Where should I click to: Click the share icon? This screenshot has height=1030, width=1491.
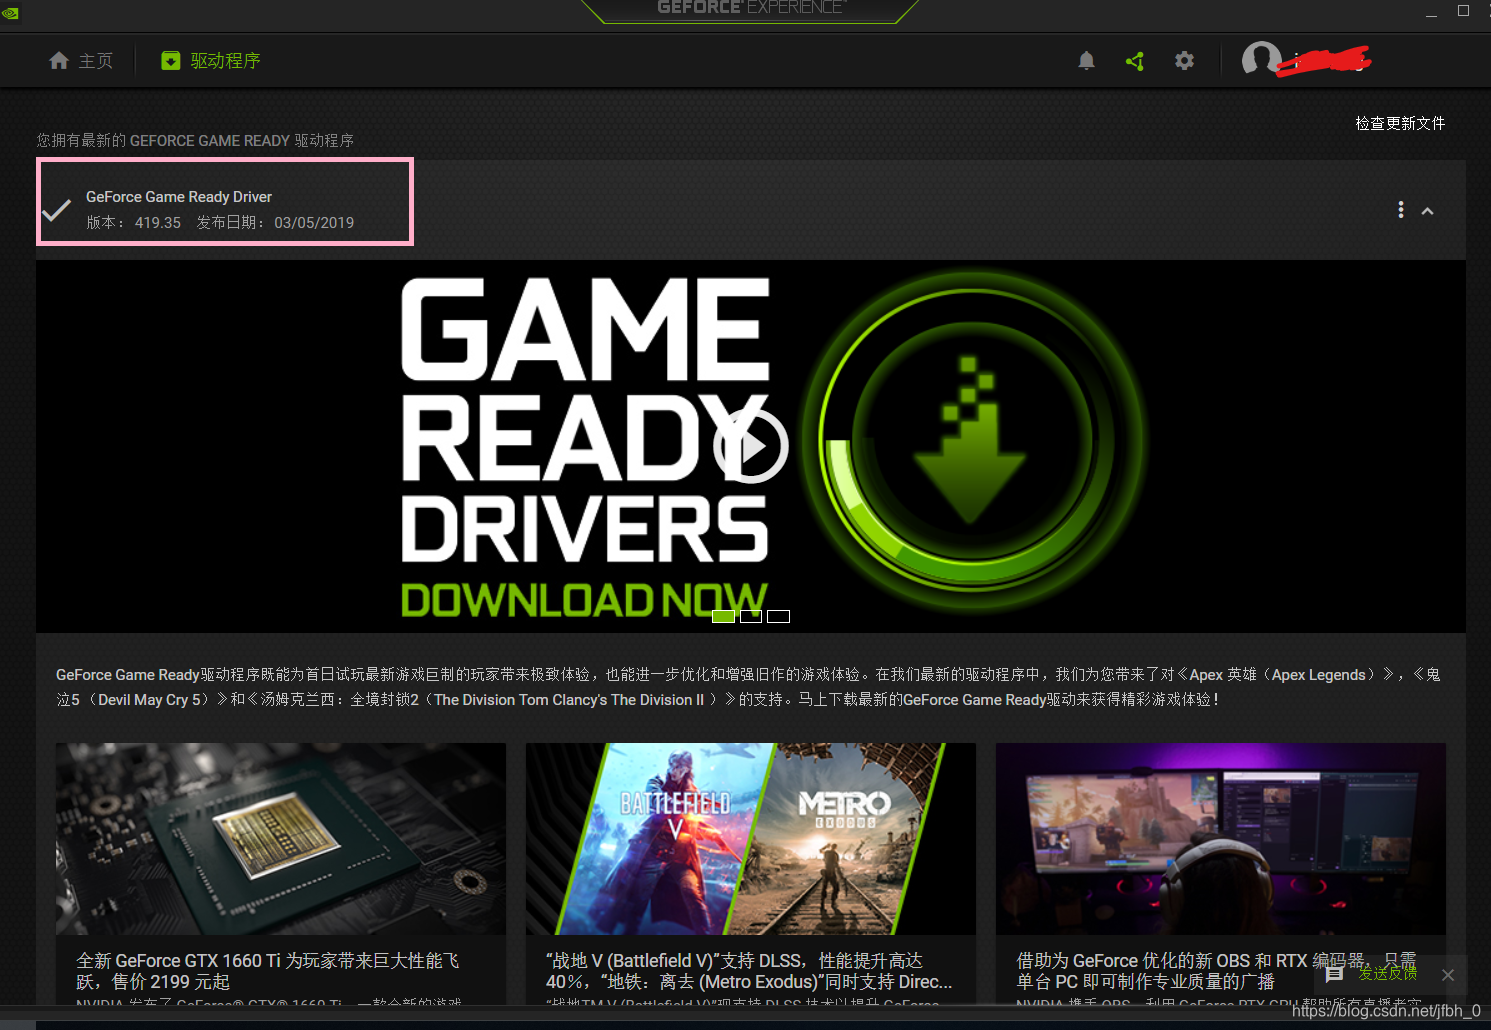pyautogui.click(x=1135, y=61)
